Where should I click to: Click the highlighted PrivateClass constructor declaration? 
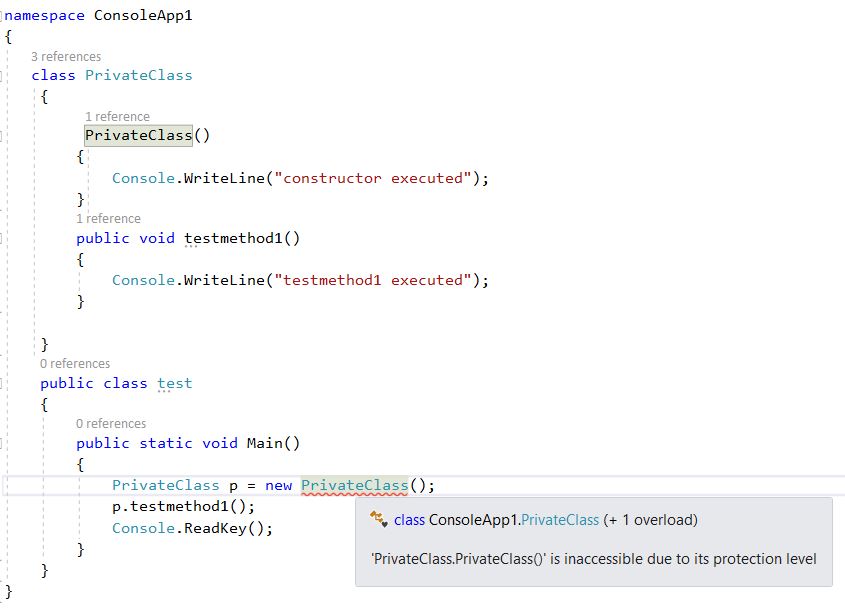138,135
